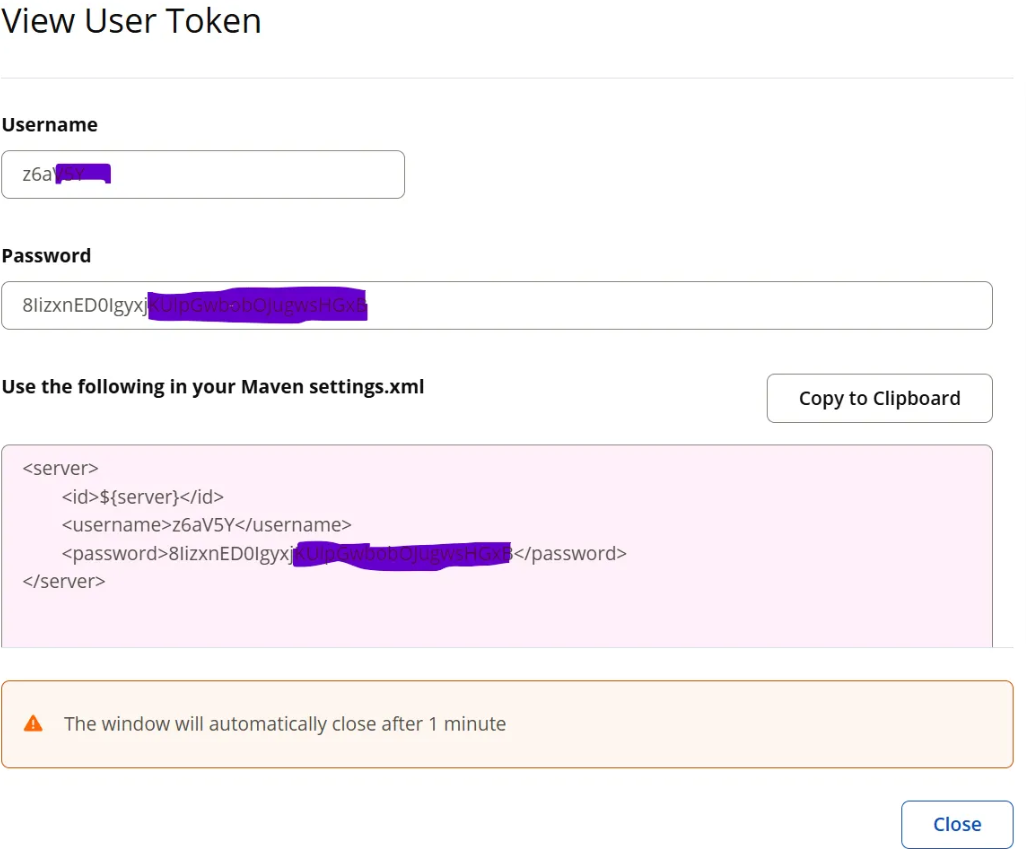1026x849 pixels.
Task: Click the opening <server> tag line
Action: (60, 468)
